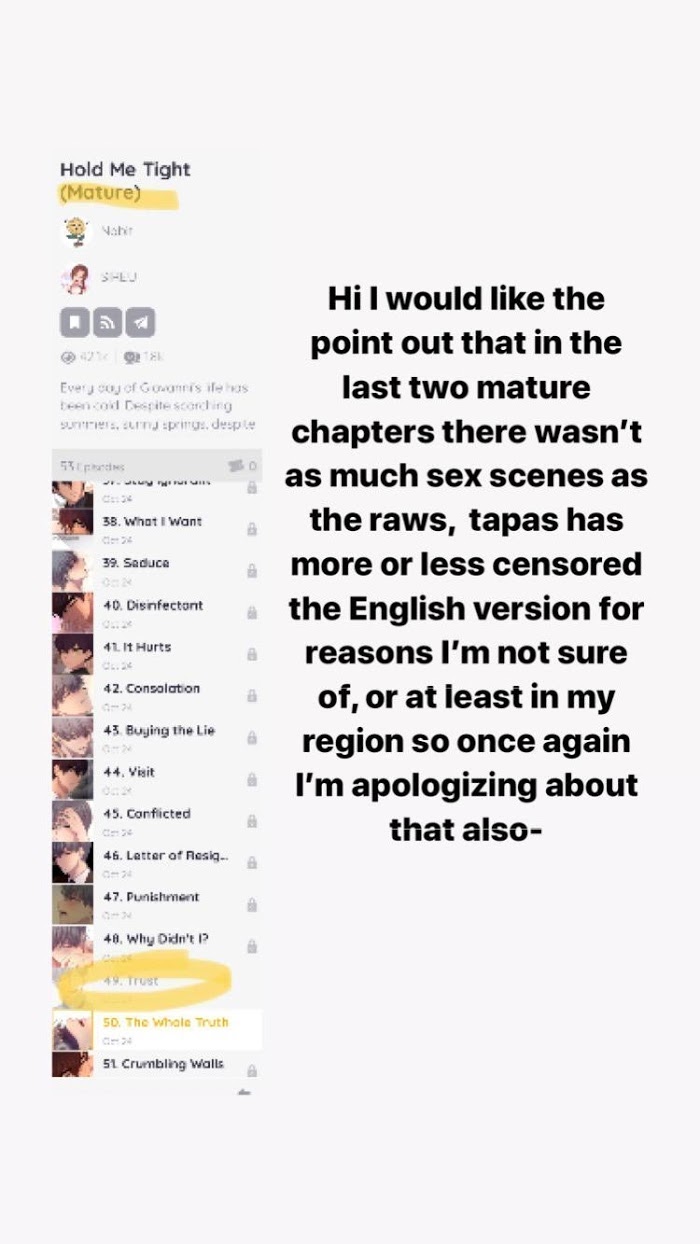Screen dimensions: 700x1244
Task: Click the RSS subscribe icon button
Action: pyautogui.click(x=108, y=322)
